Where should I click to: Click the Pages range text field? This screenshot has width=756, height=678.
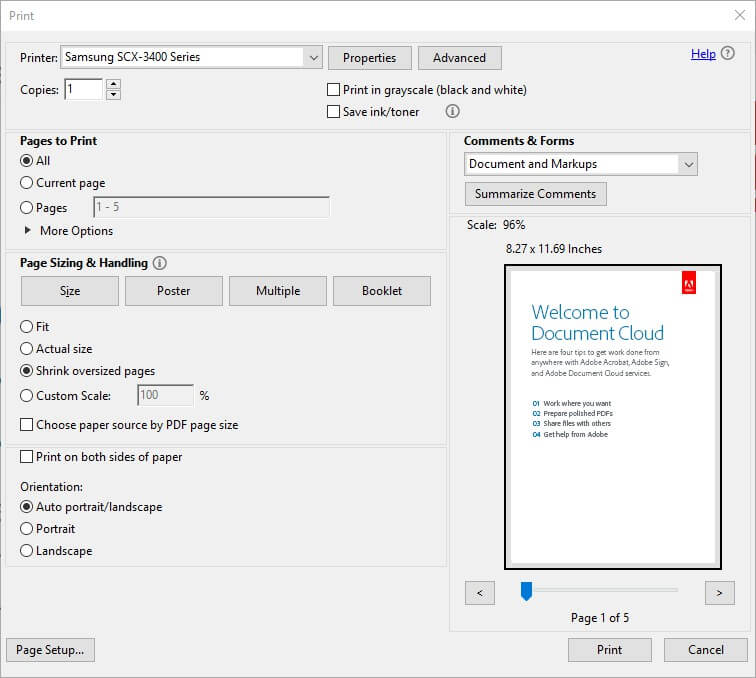(x=212, y=207)
